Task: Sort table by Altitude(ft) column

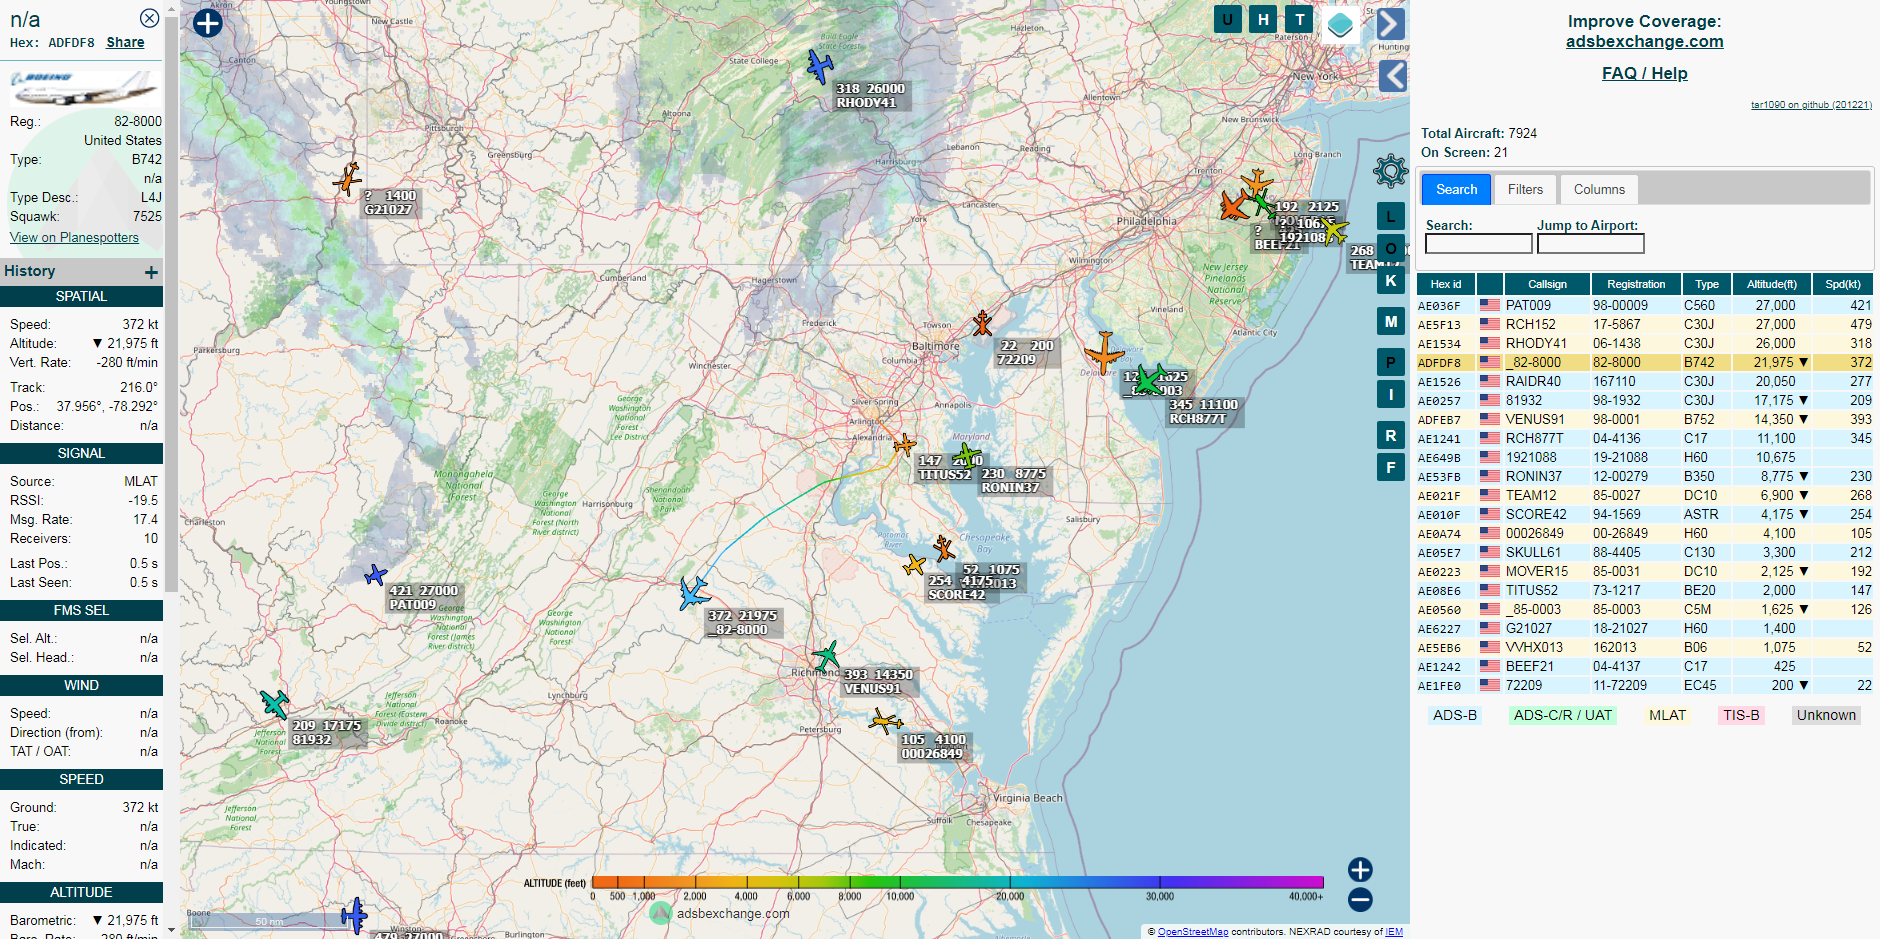Action: point(1771,284)
